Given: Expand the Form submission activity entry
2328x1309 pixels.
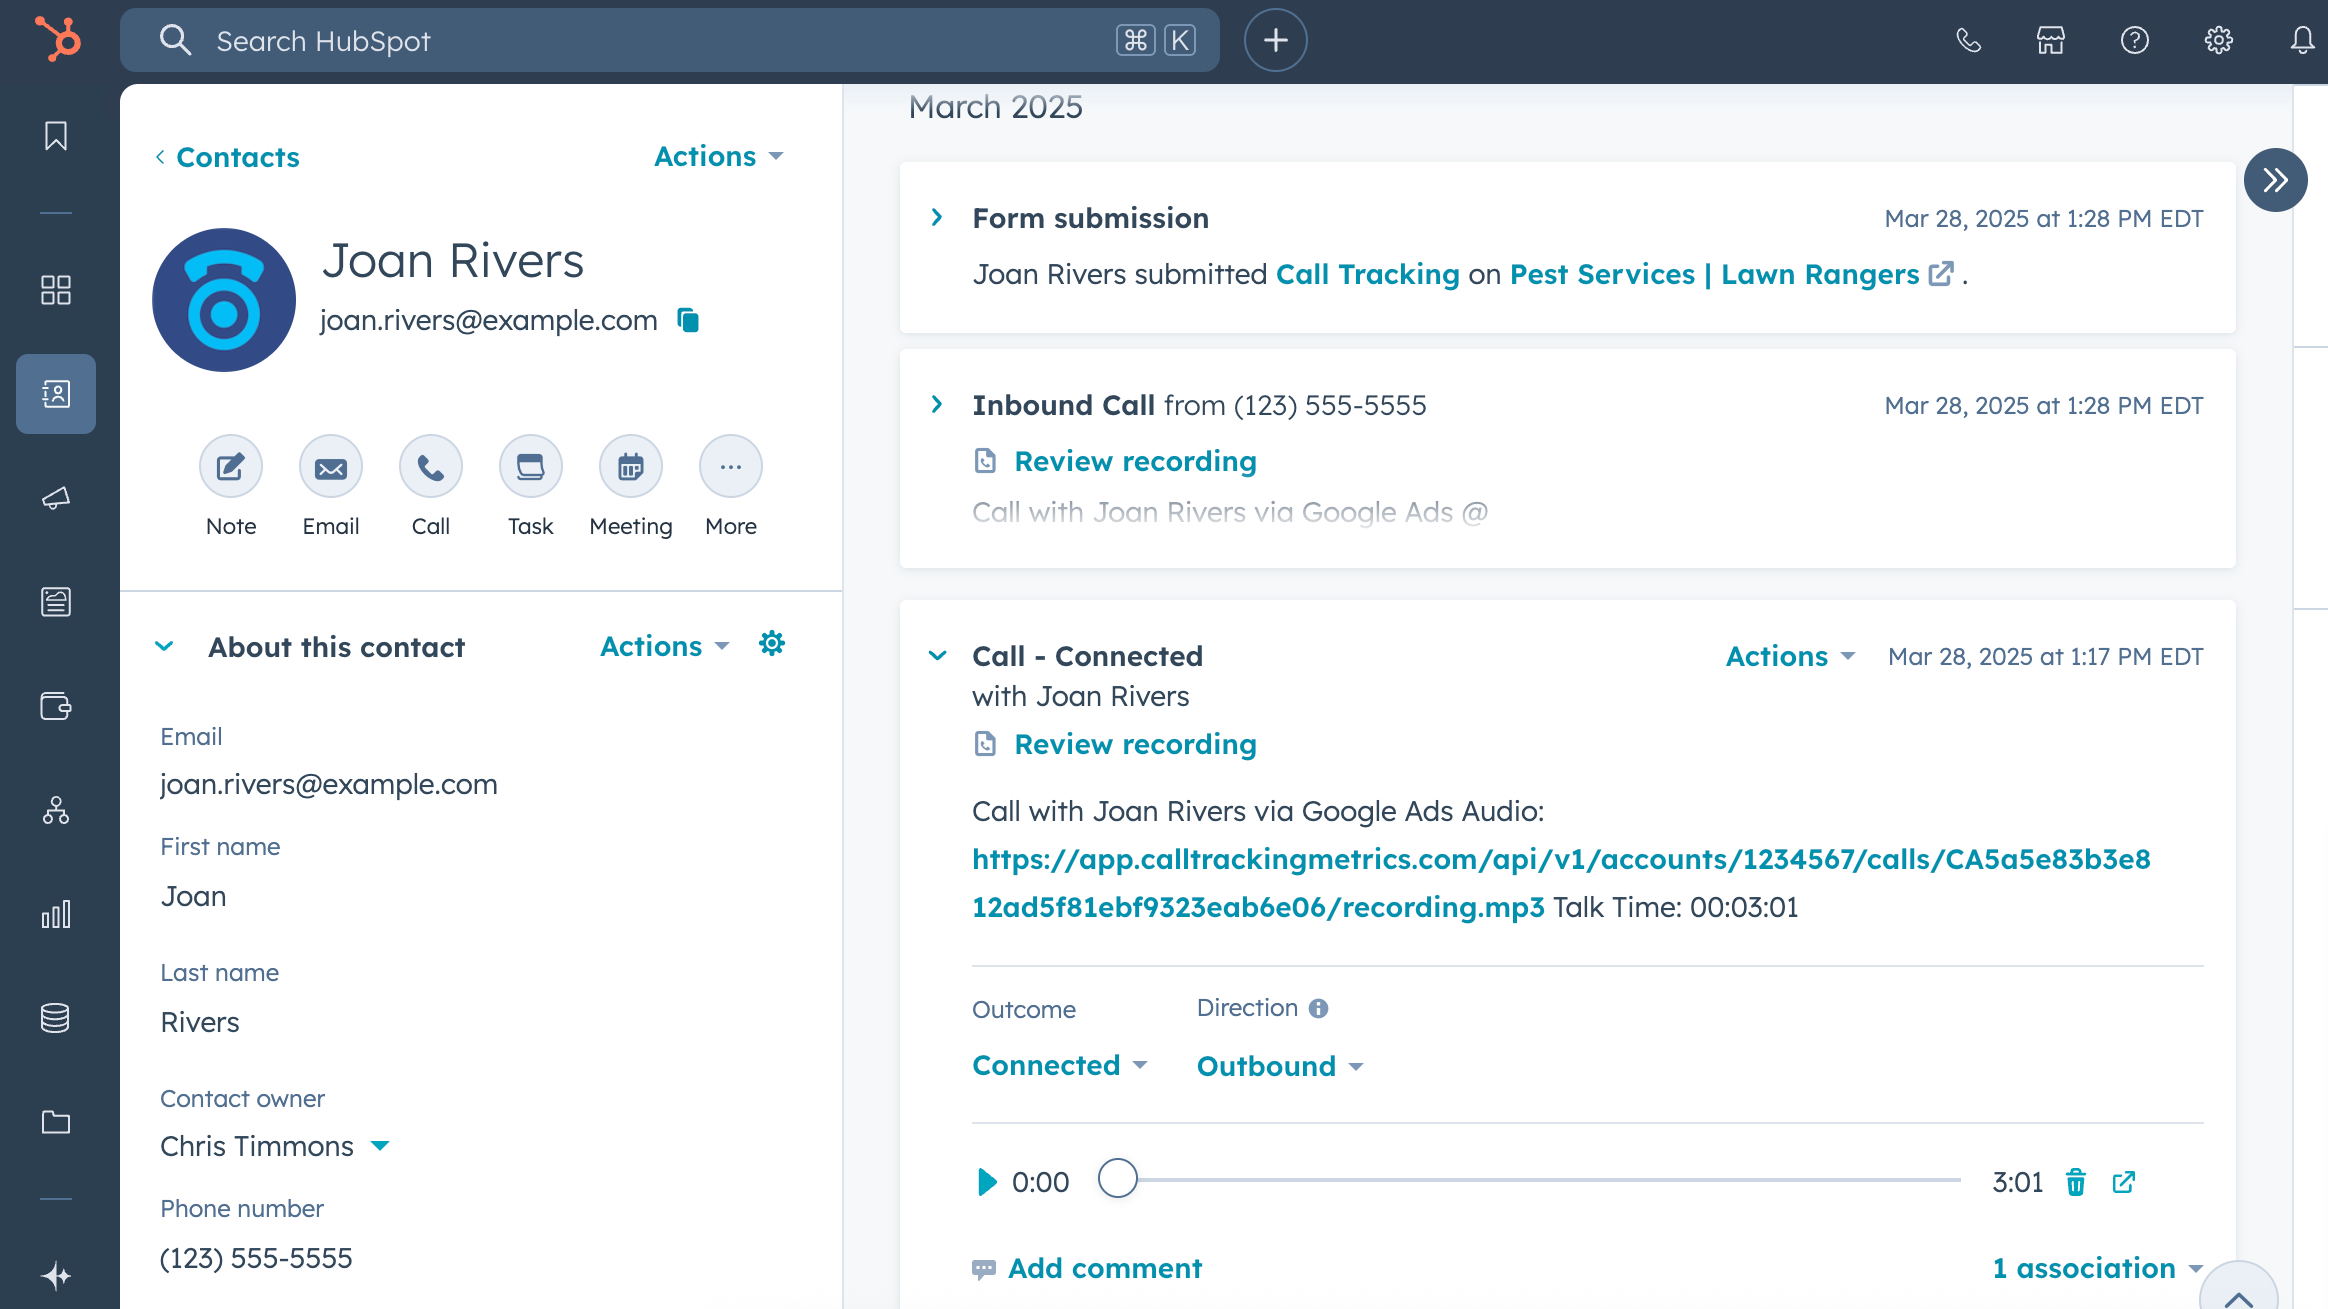Looking at the screenshot, I should pos(937,218).
